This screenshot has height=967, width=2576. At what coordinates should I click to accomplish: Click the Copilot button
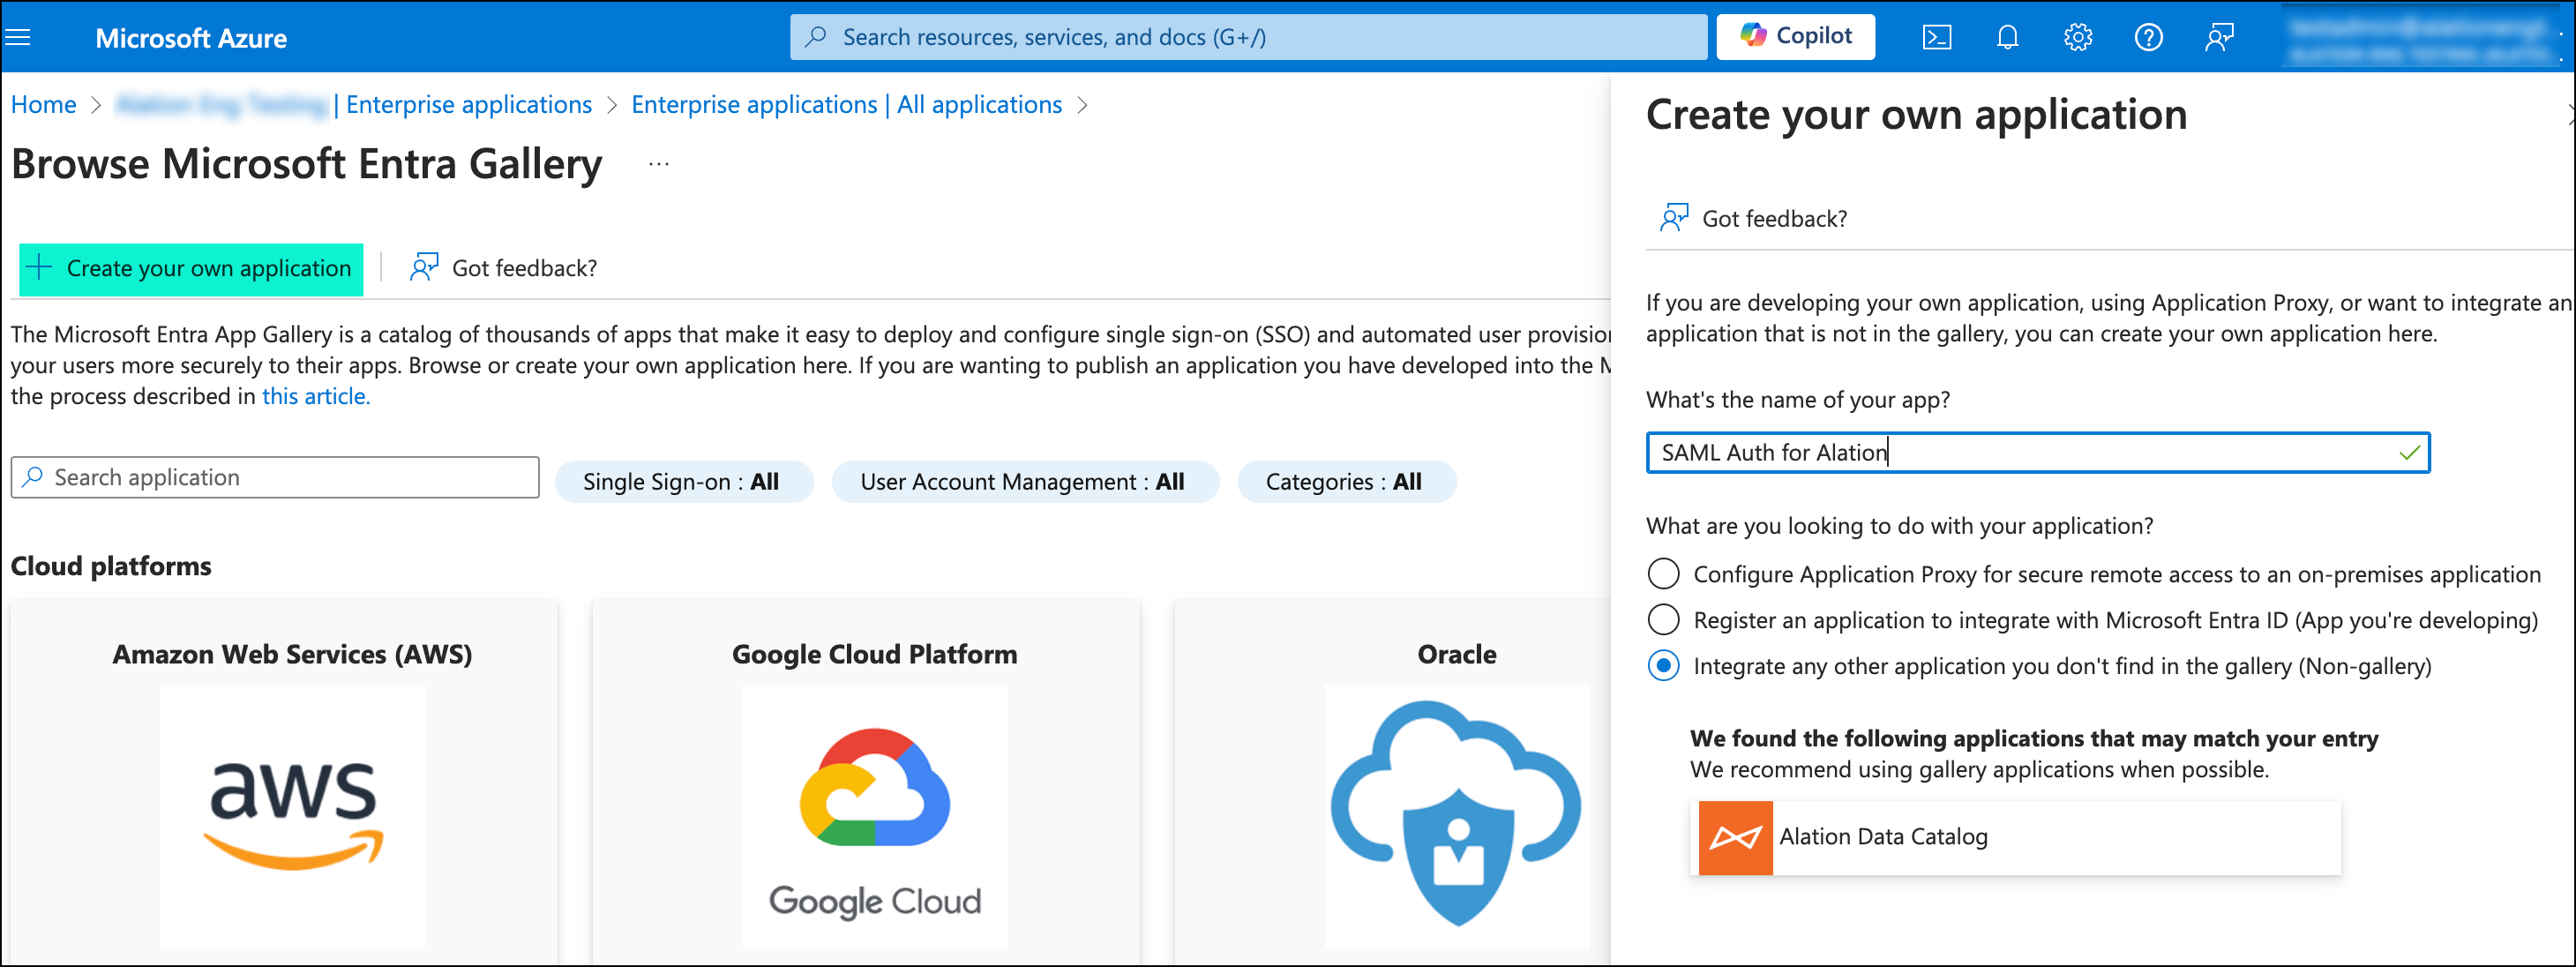pyautogui.click(x=1795, y=36)
